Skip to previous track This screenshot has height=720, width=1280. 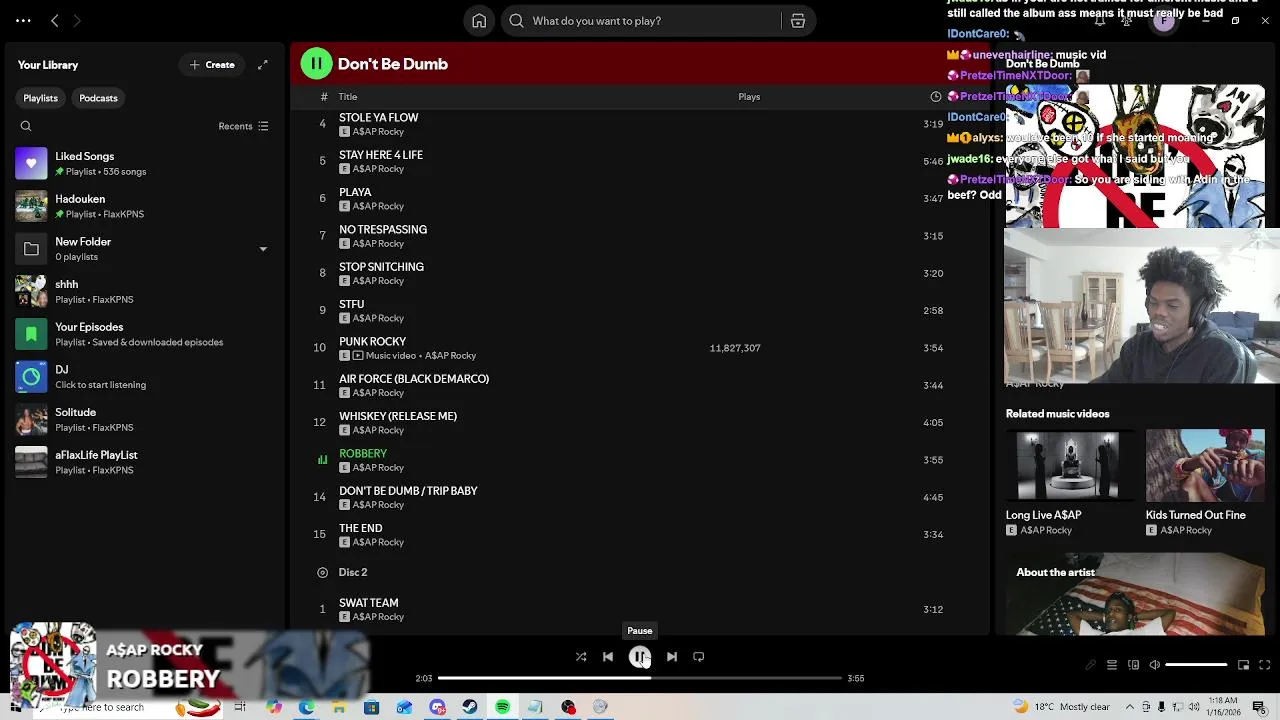point(608,657)
